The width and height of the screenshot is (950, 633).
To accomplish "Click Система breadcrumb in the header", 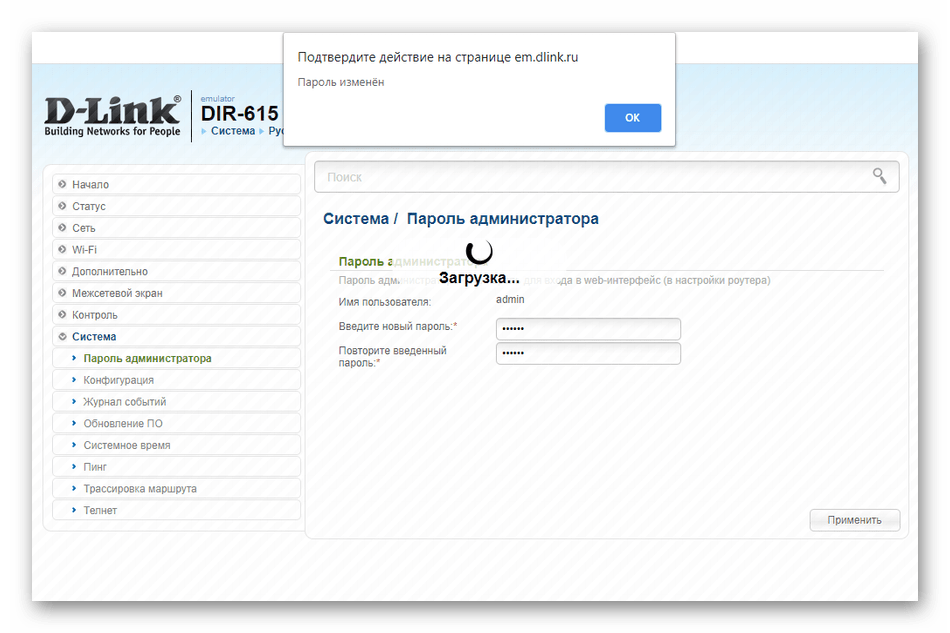I will 233,131.
